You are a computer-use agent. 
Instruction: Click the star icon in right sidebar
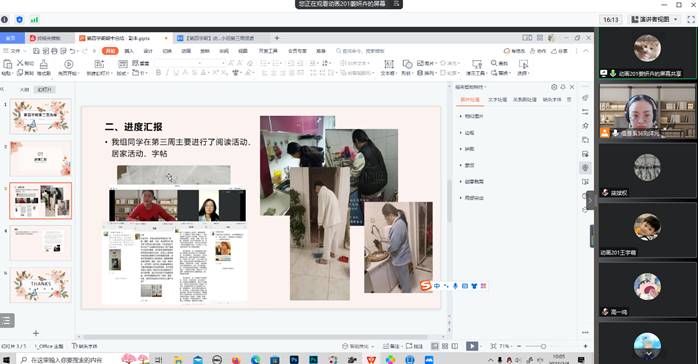[585, 126]
